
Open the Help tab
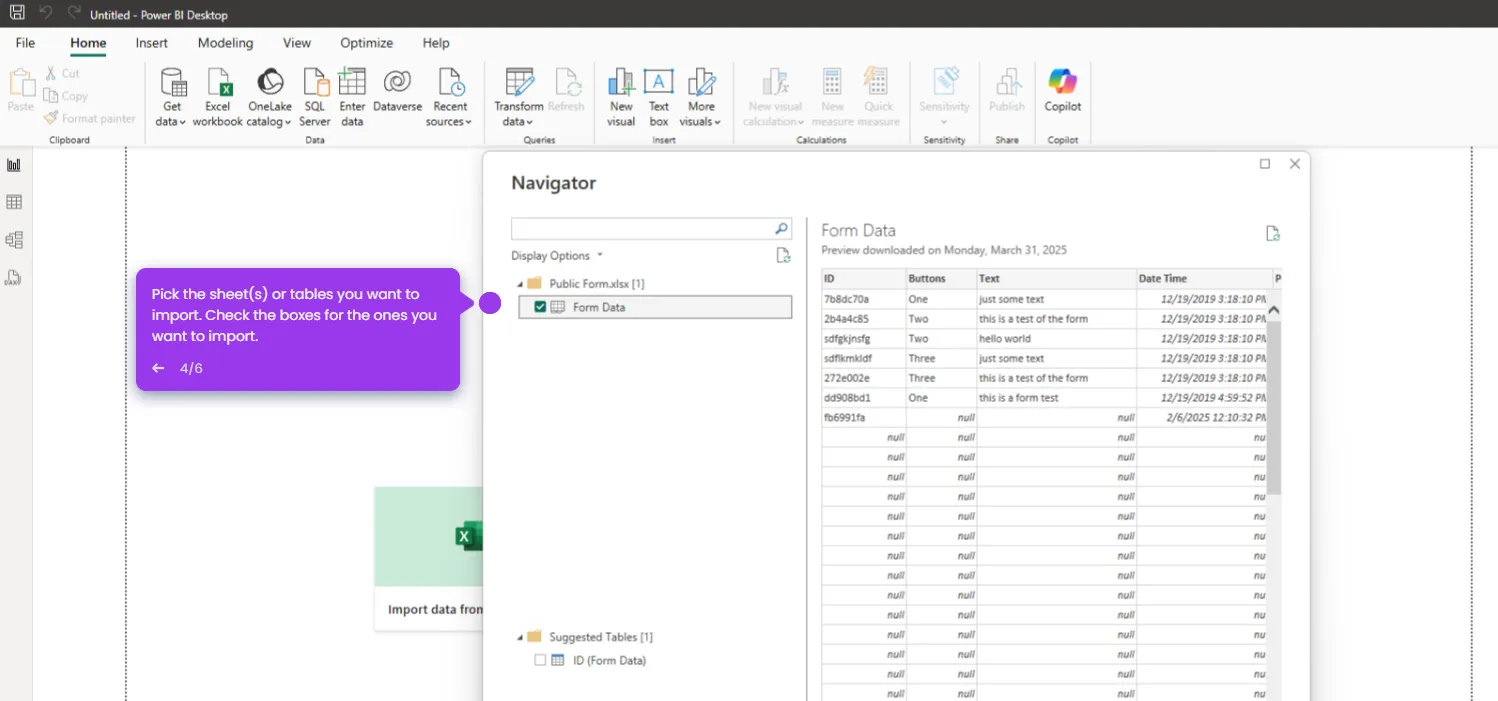pos(436,43)
